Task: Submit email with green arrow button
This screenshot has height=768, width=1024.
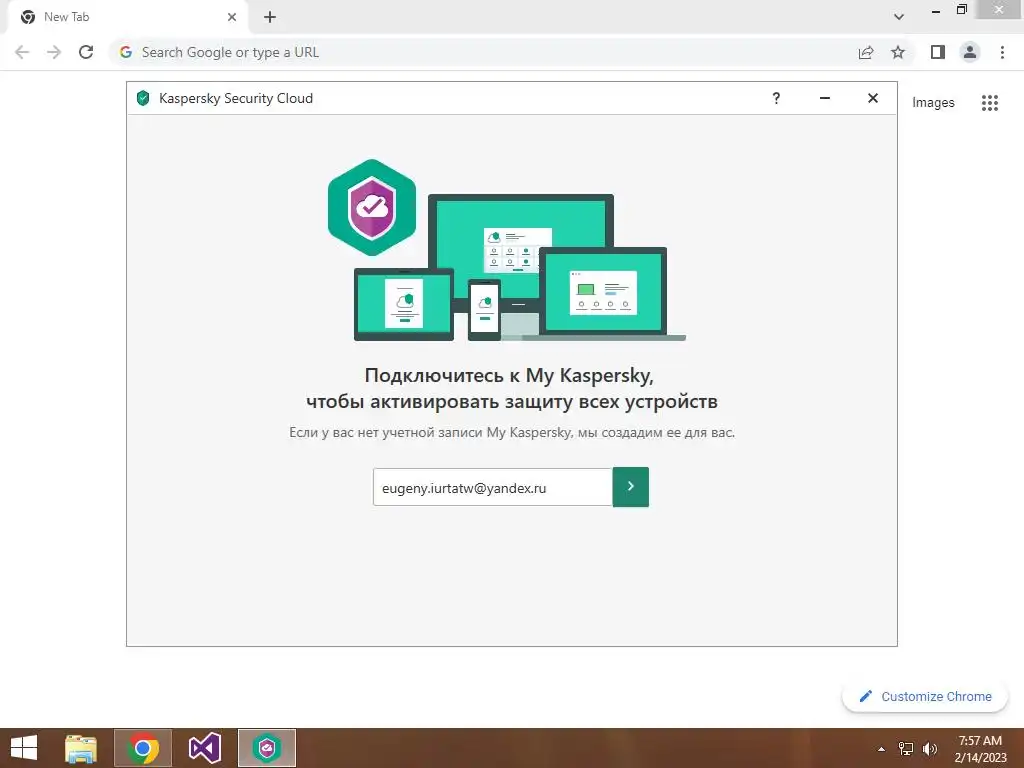Action: coord(630,487)
